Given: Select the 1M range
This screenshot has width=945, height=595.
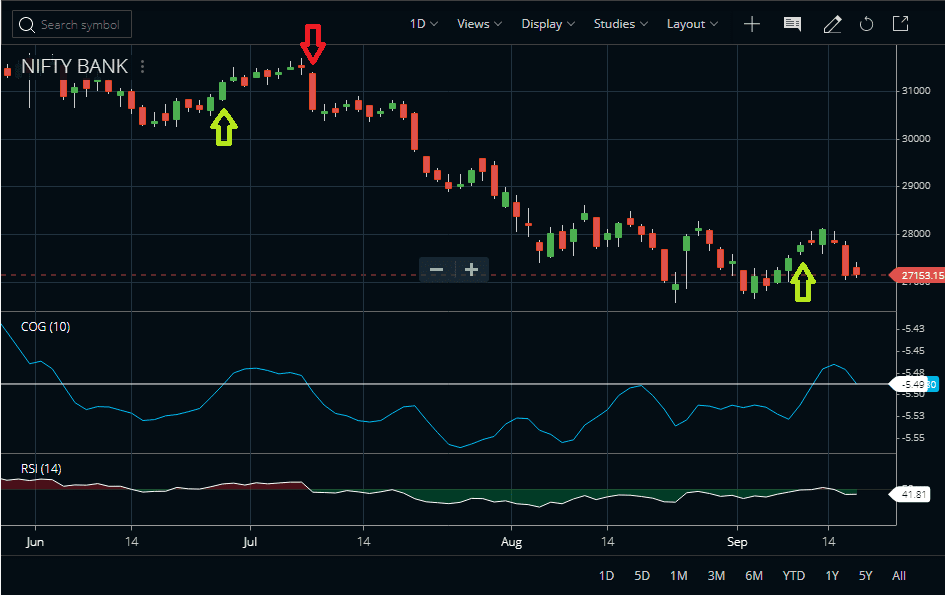Looking at the screenshot, I should coord(679,576).
